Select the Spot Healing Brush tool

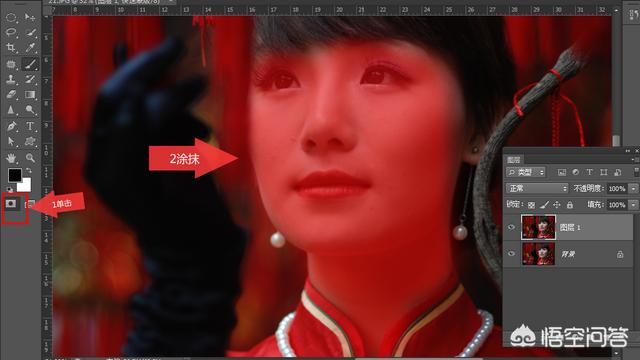(x=11, y=64)
